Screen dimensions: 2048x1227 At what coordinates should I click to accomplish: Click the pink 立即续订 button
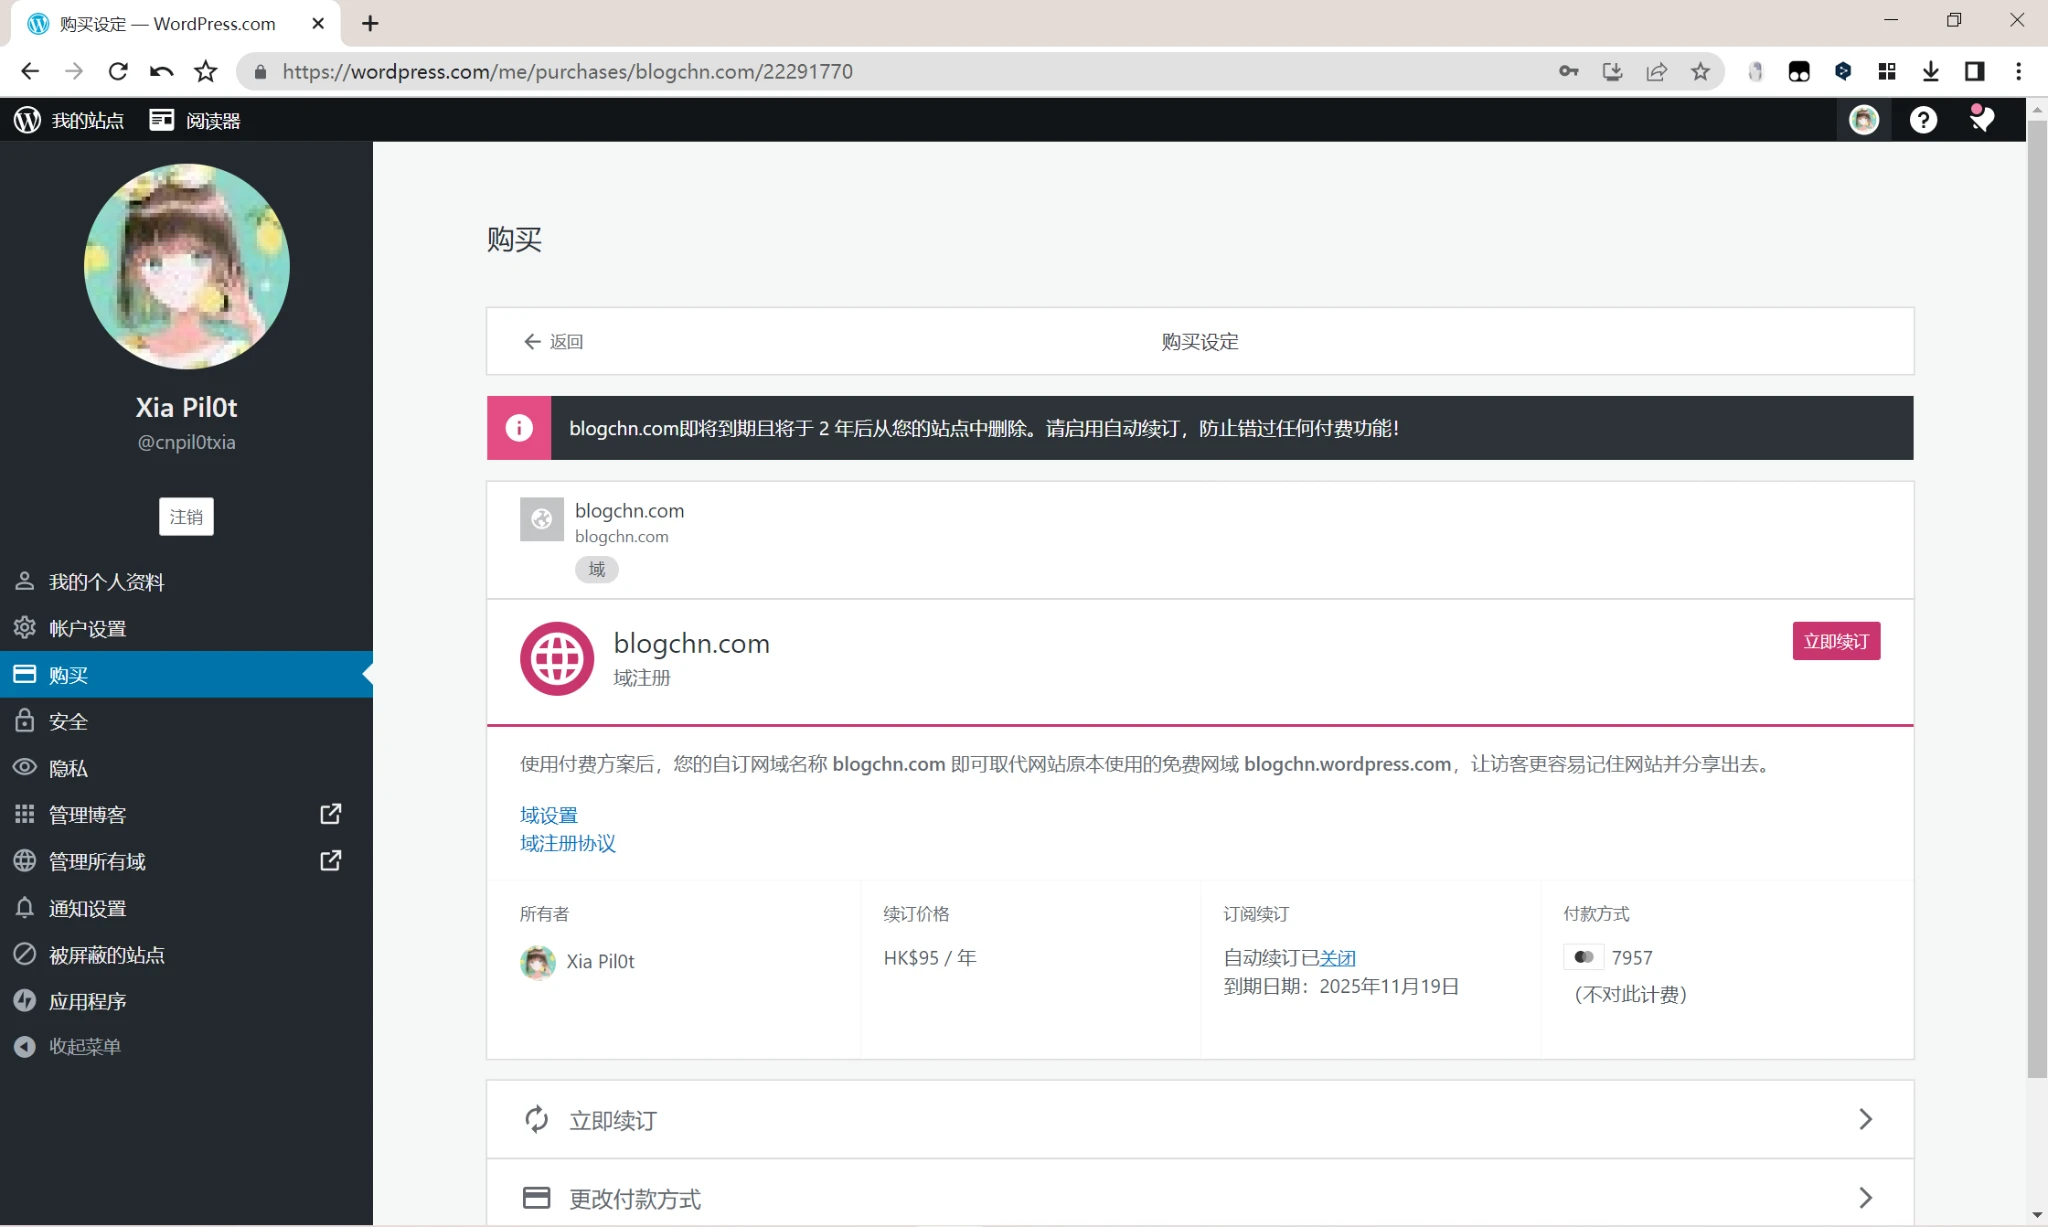pos(1835,641)
